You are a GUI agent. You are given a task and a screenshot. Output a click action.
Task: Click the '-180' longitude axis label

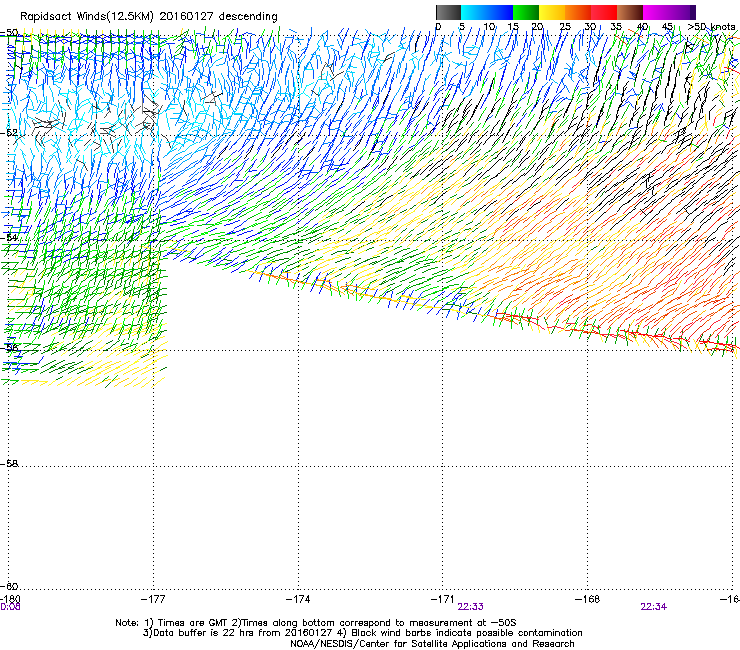point(10,599)
